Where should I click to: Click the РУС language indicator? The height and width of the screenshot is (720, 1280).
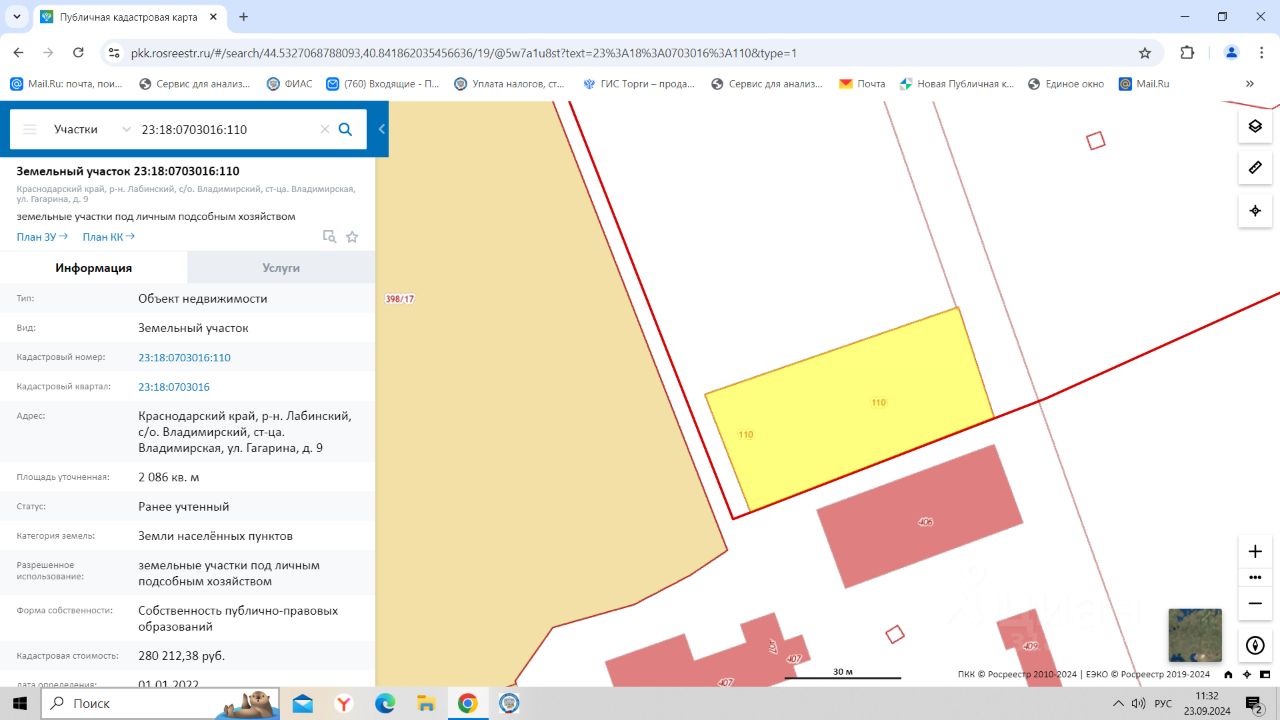pos(1163,703)
